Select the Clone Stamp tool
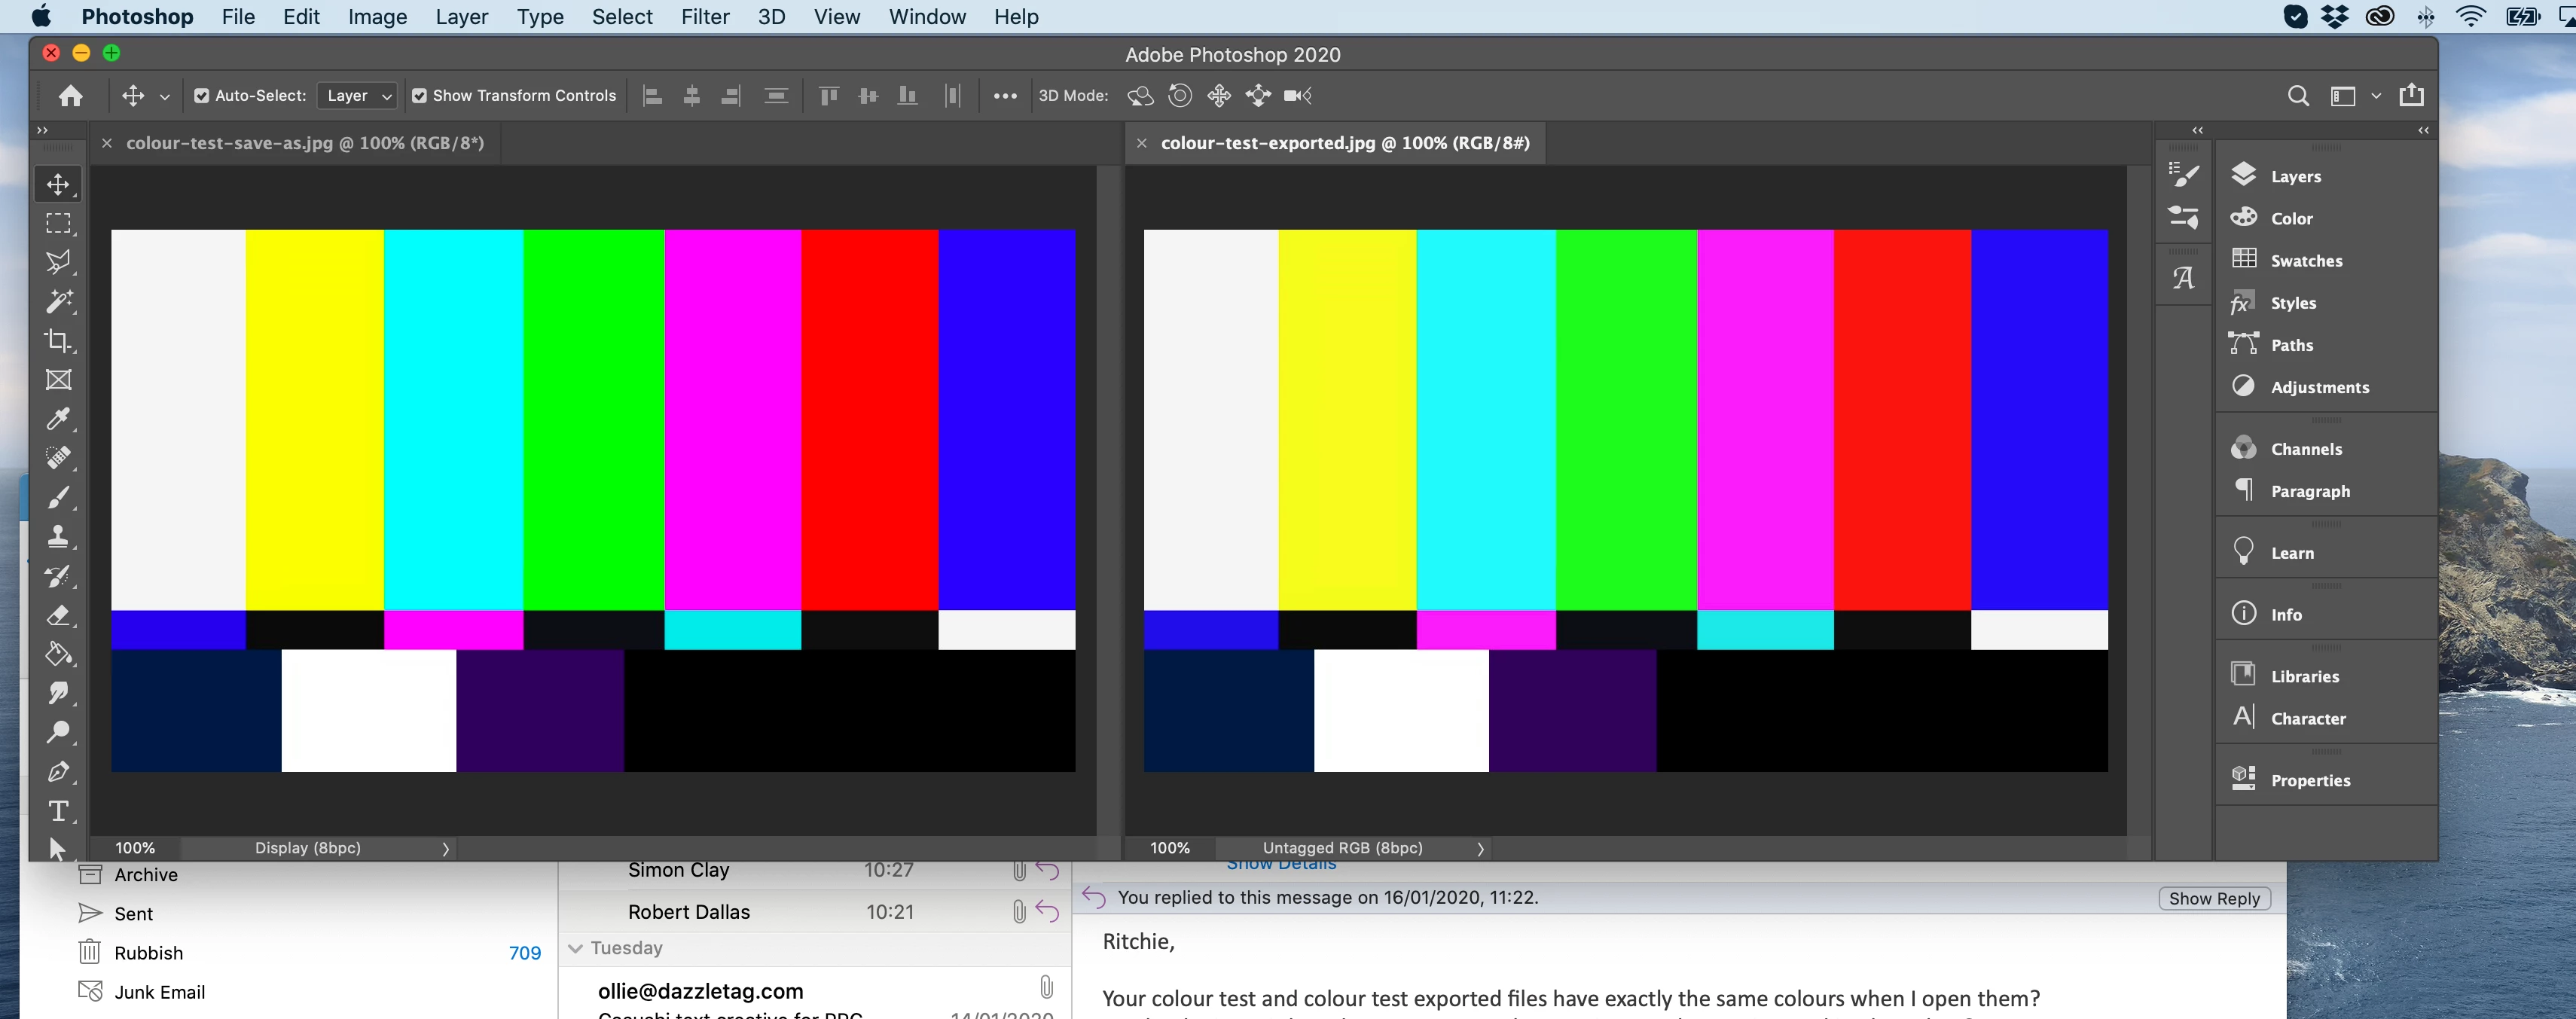Image resolution: width=2576 pixels, height=1019 pixels. pyautogui.click(x=58, y=537)
